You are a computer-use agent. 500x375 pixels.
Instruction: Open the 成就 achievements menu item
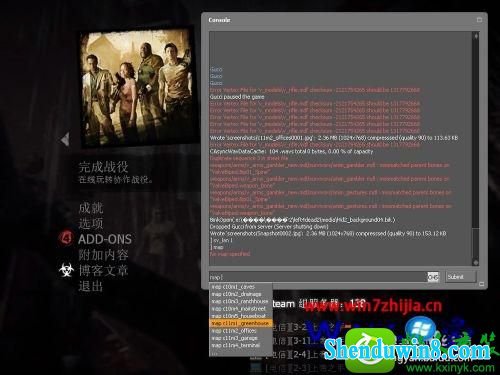click(x=91, y=208)
